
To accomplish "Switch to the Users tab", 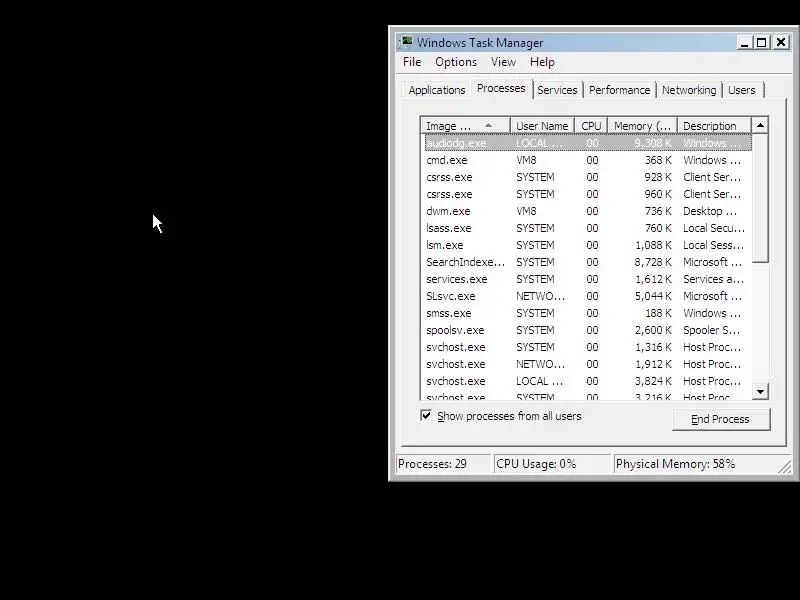I will tap(741, 90).
